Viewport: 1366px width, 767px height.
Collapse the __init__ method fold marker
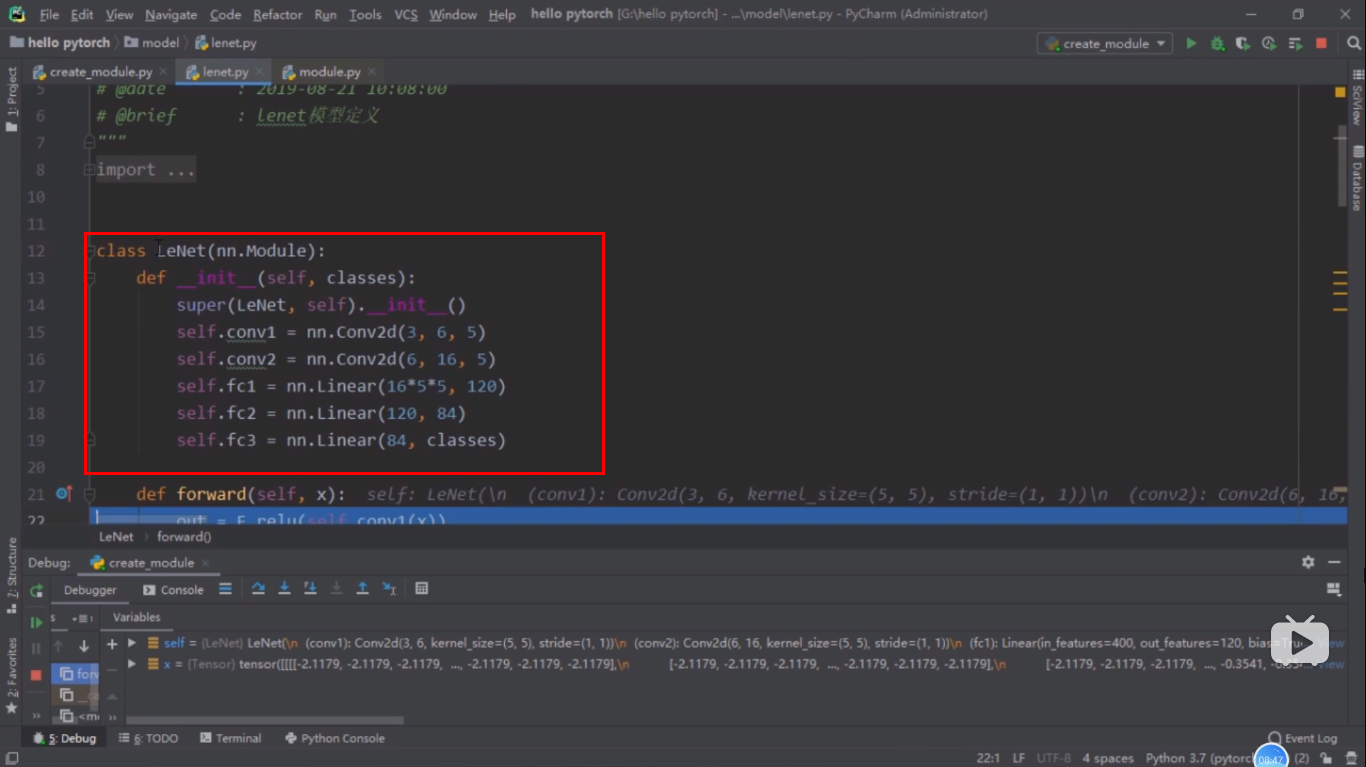89,278
